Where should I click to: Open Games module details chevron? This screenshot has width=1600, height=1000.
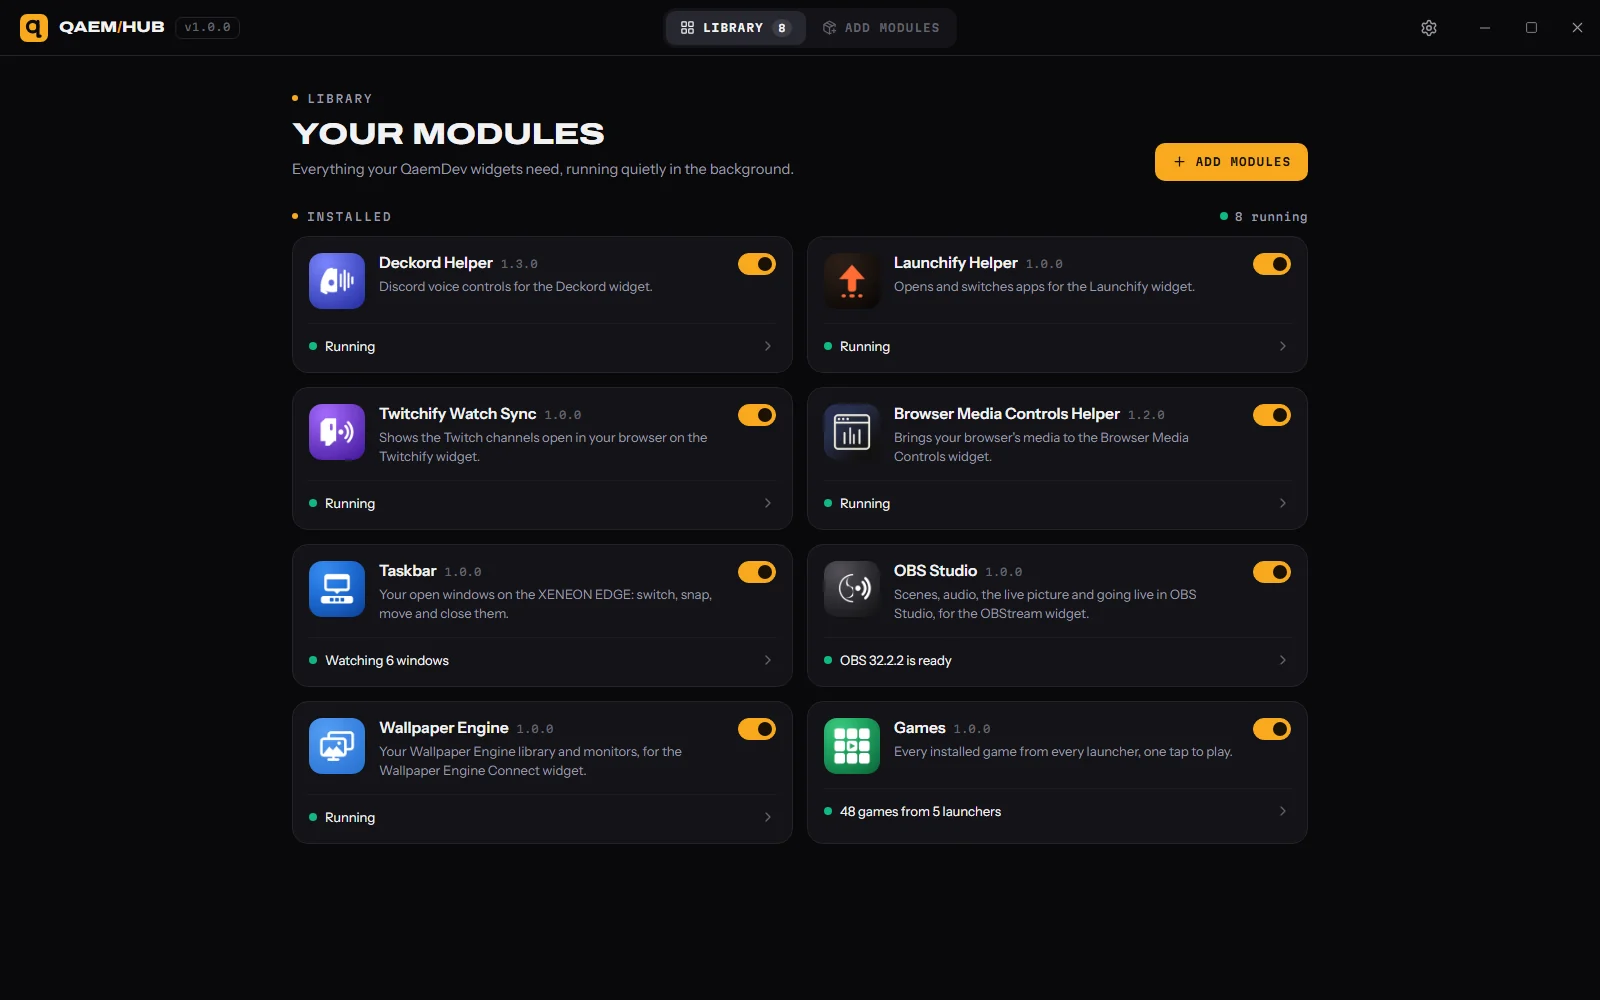[1283, 811]
